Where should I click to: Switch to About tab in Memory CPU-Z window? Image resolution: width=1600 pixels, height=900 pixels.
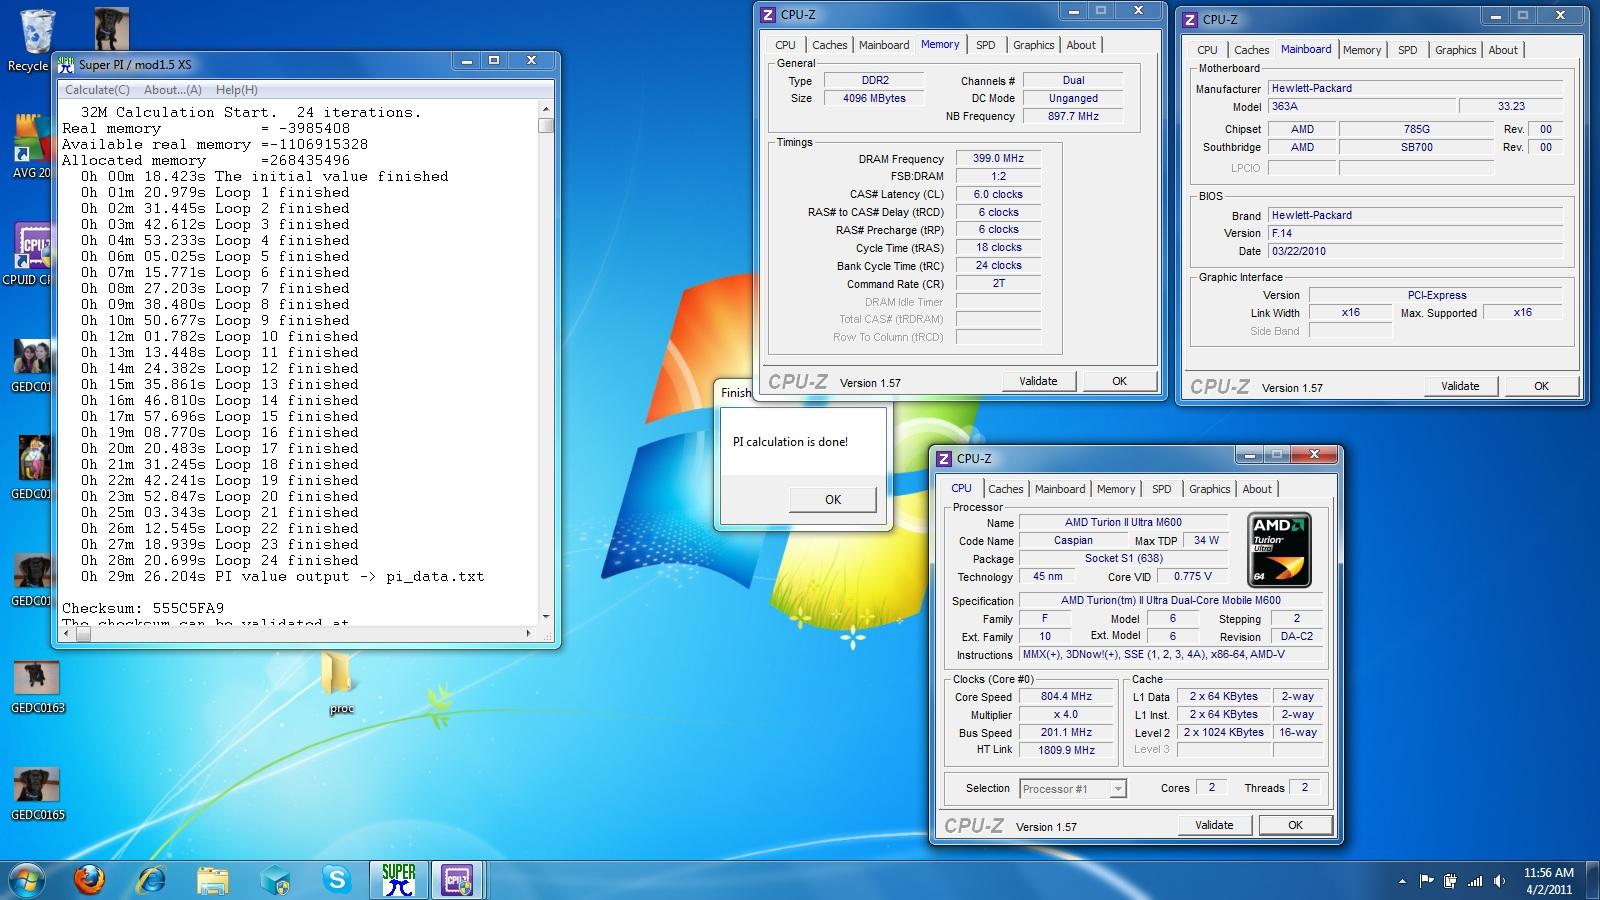coord(1081,45)
